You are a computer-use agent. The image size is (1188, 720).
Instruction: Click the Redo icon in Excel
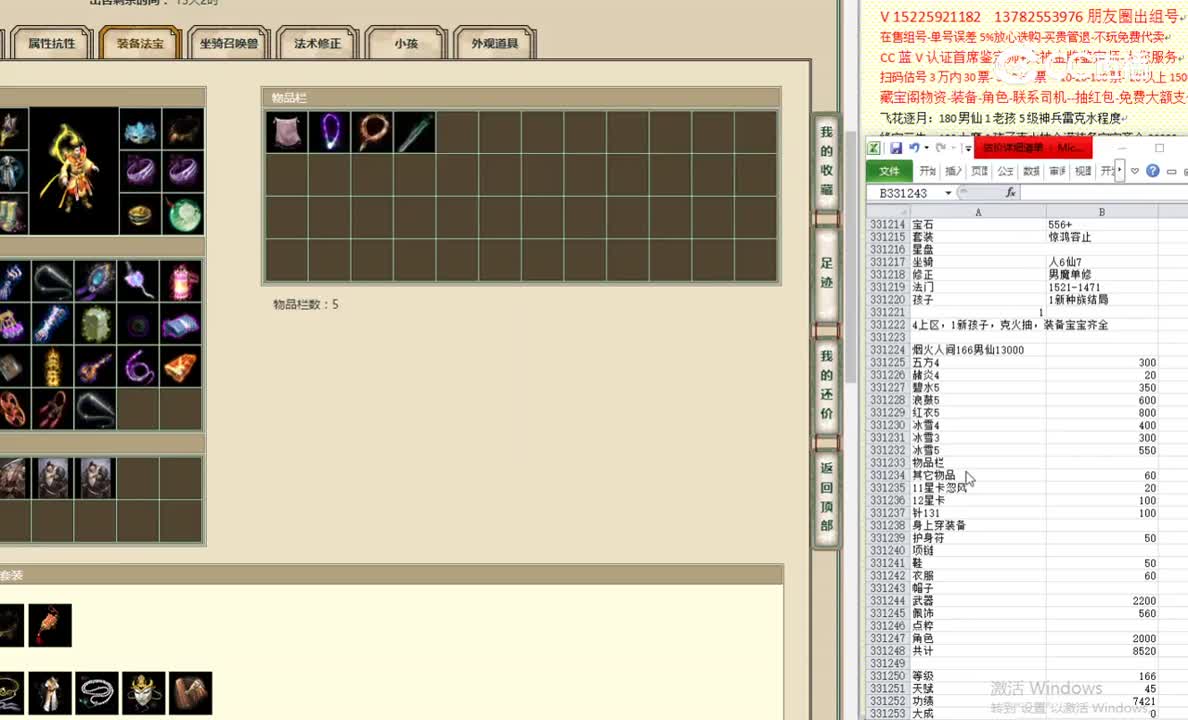point(940,146)
